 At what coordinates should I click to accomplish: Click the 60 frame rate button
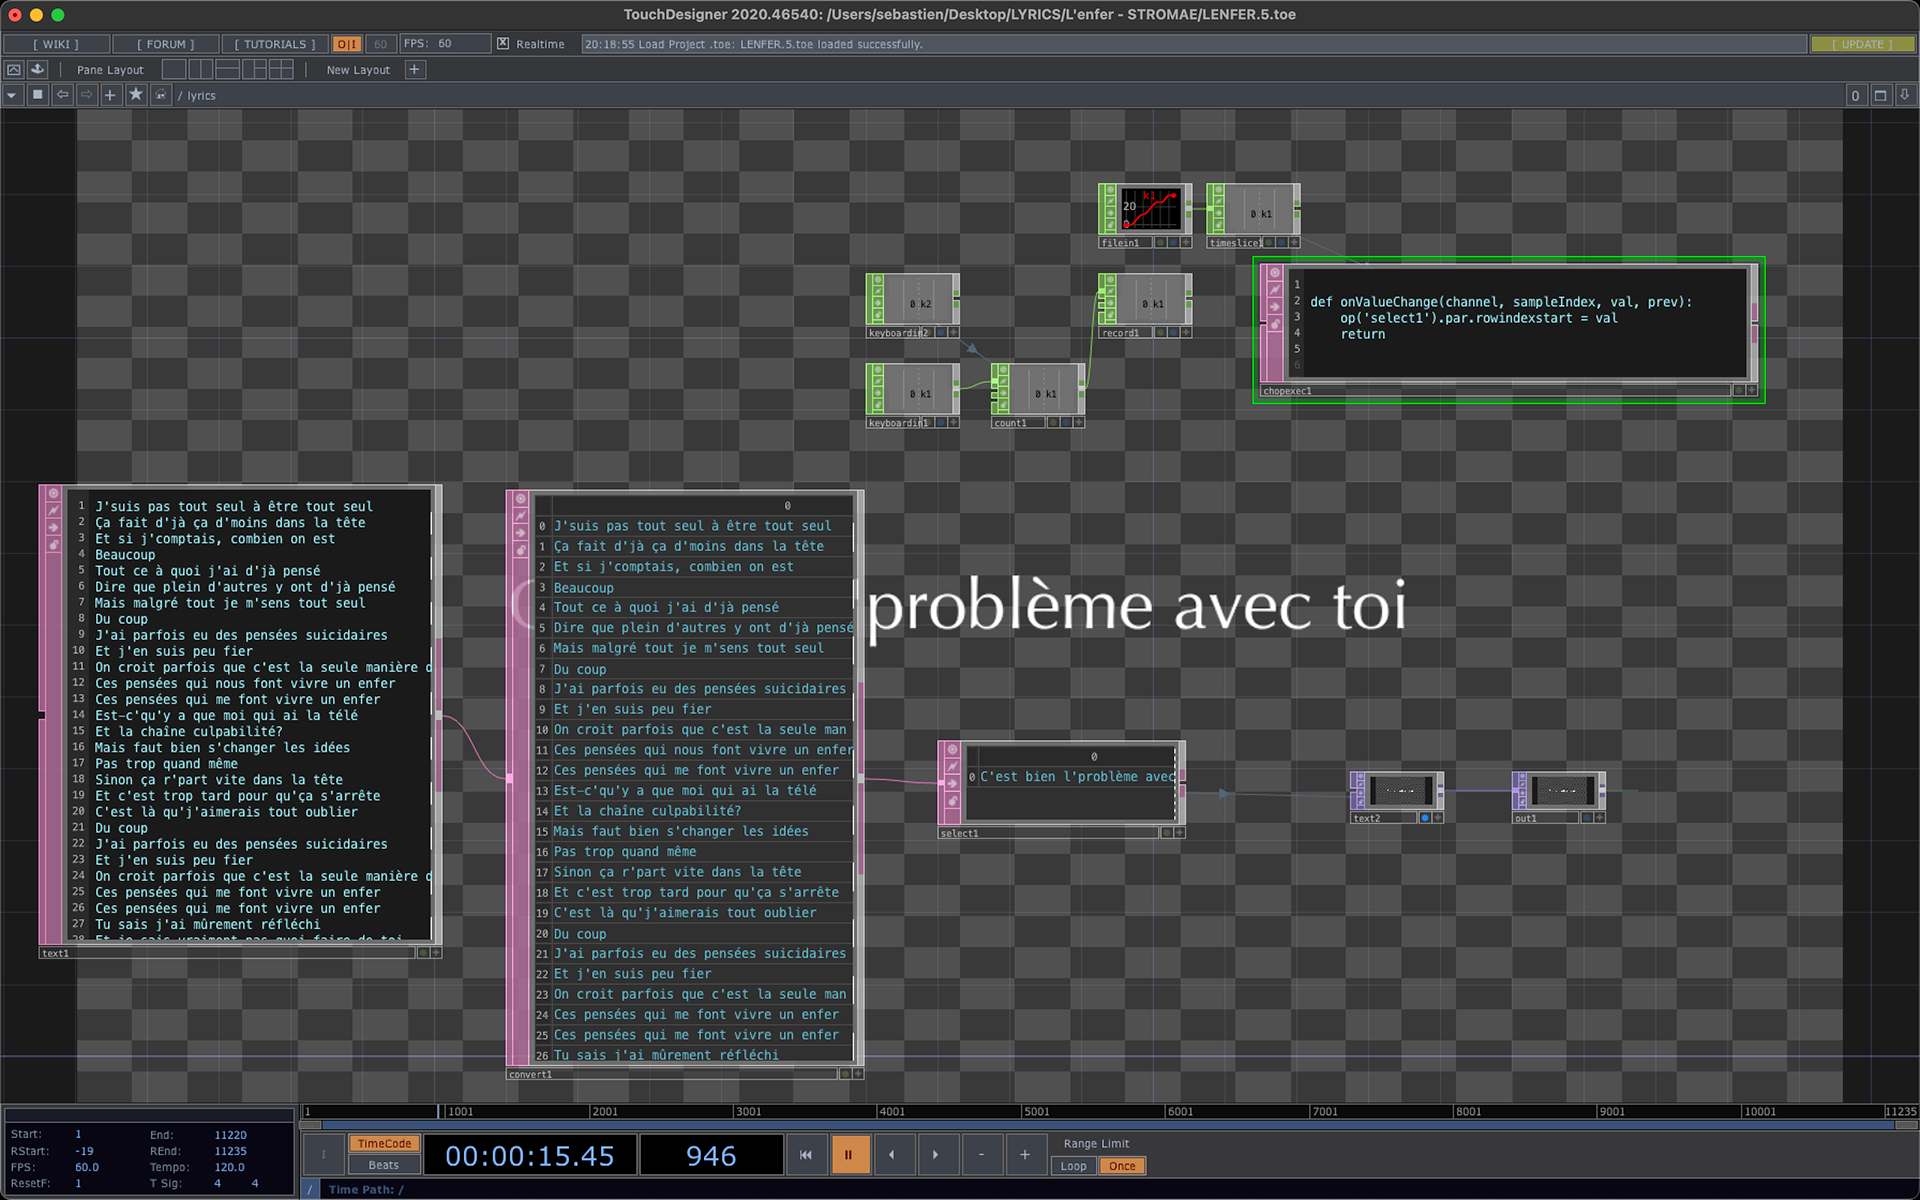tap(380, 44)
